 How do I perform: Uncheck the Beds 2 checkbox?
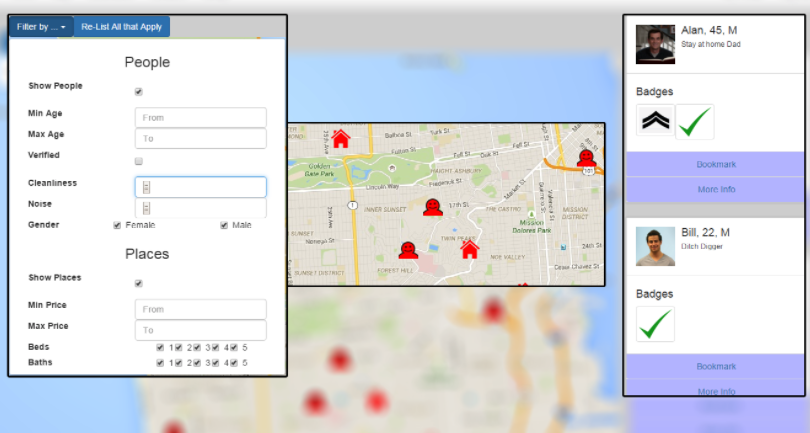tap(179, 348)
